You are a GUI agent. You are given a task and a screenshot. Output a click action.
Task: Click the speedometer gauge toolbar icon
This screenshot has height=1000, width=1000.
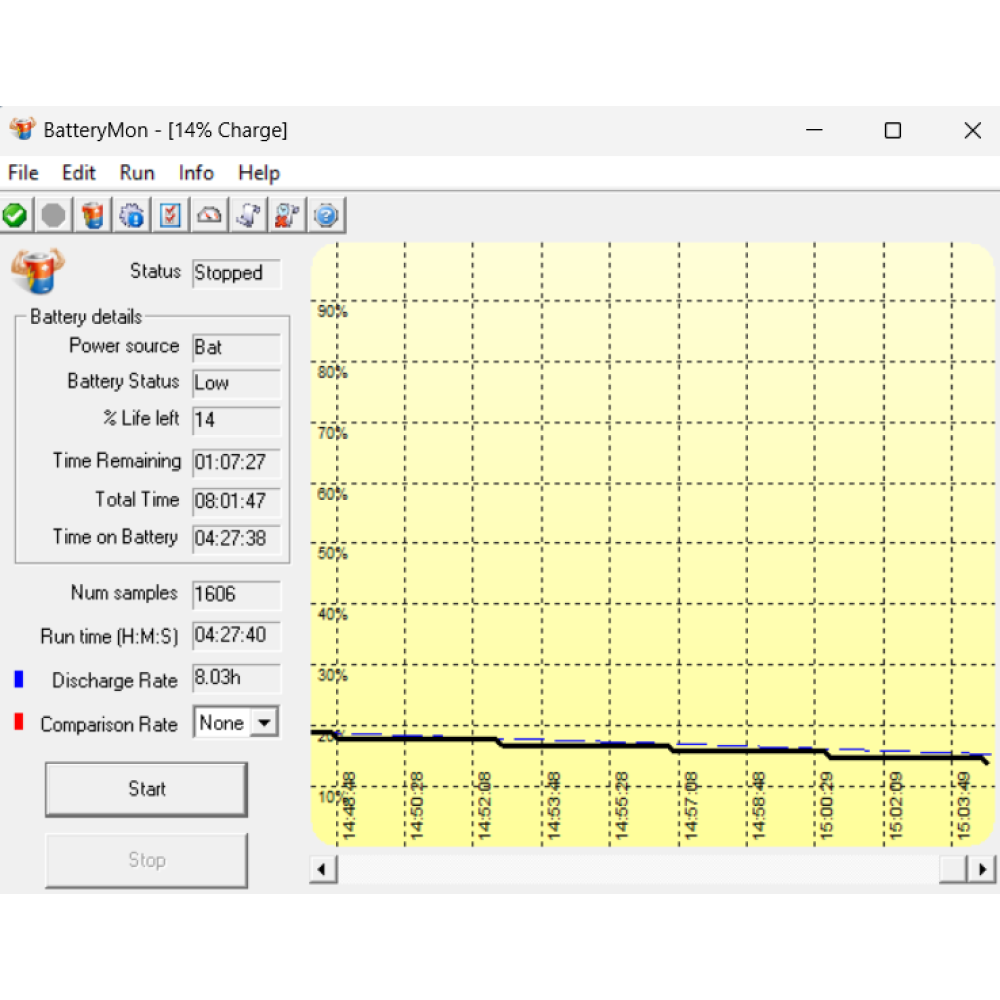click(210, 215)
